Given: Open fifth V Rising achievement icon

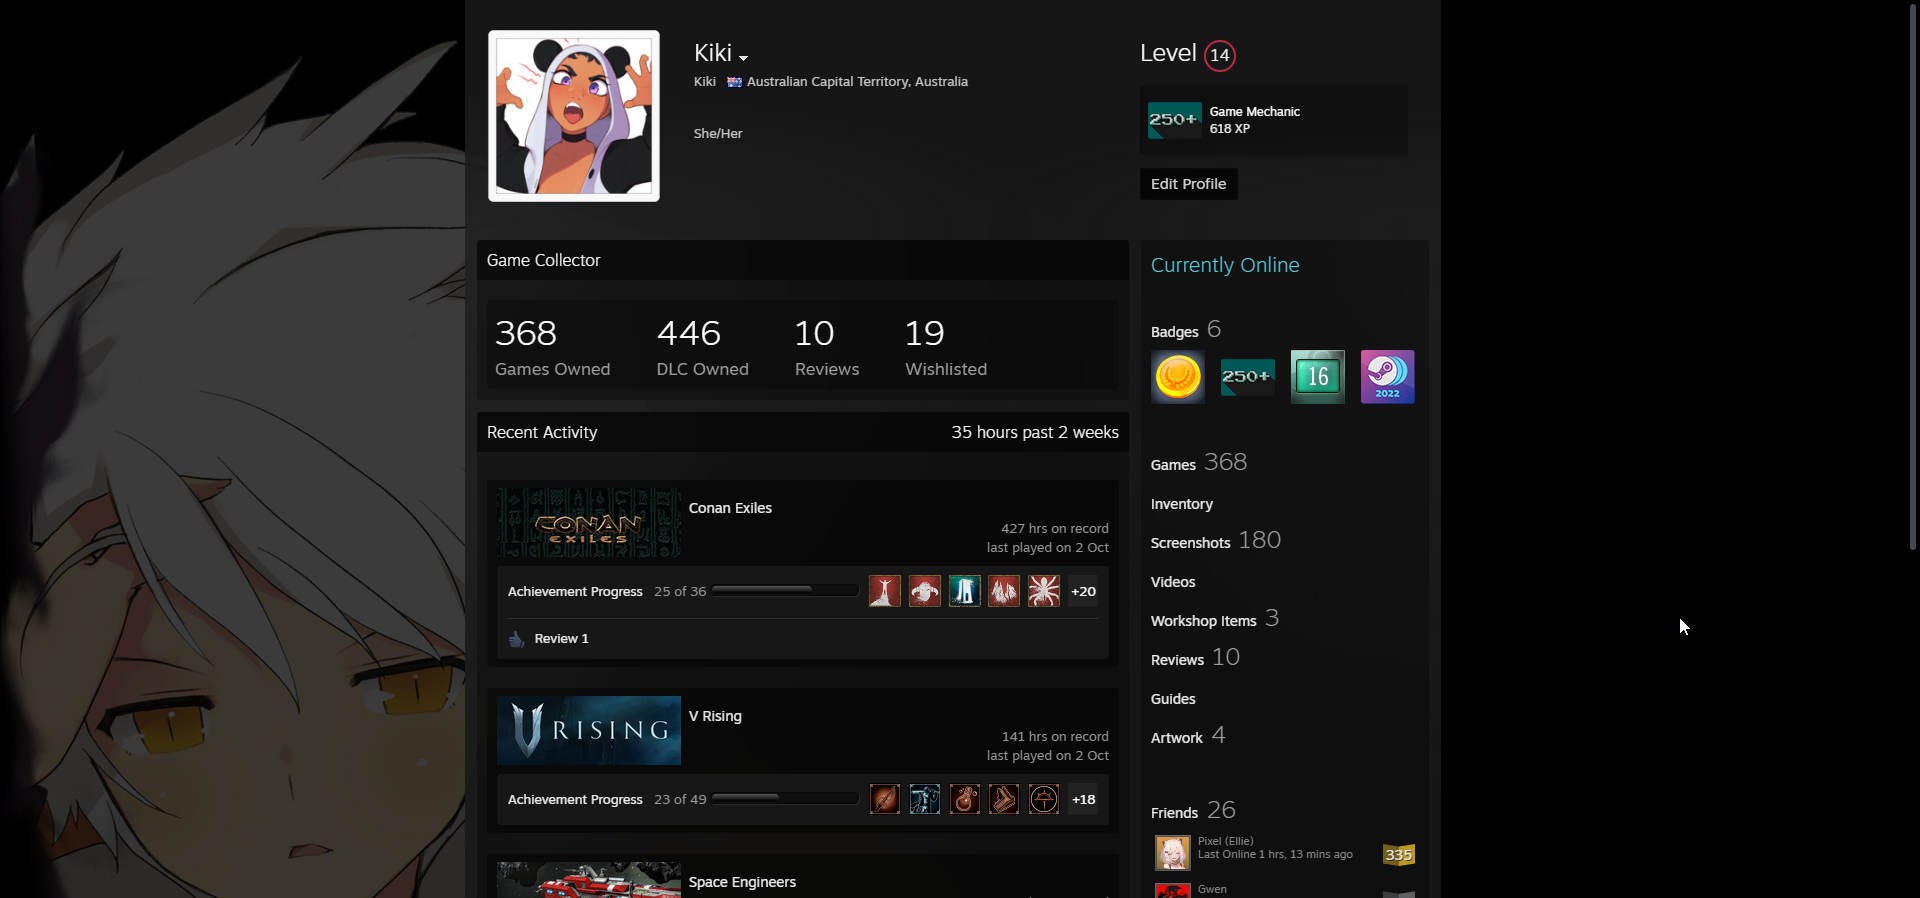Looking at the screenshot, I should point(1044,799).
